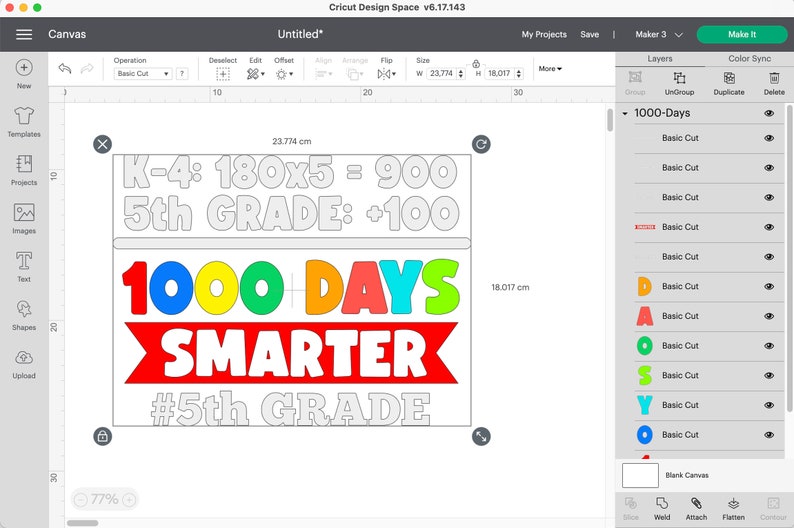Expand the More toolbar menu
Image resolution: width=794 pixels, height=528 pixels.
pyautogui.click(x=550, y=68)
